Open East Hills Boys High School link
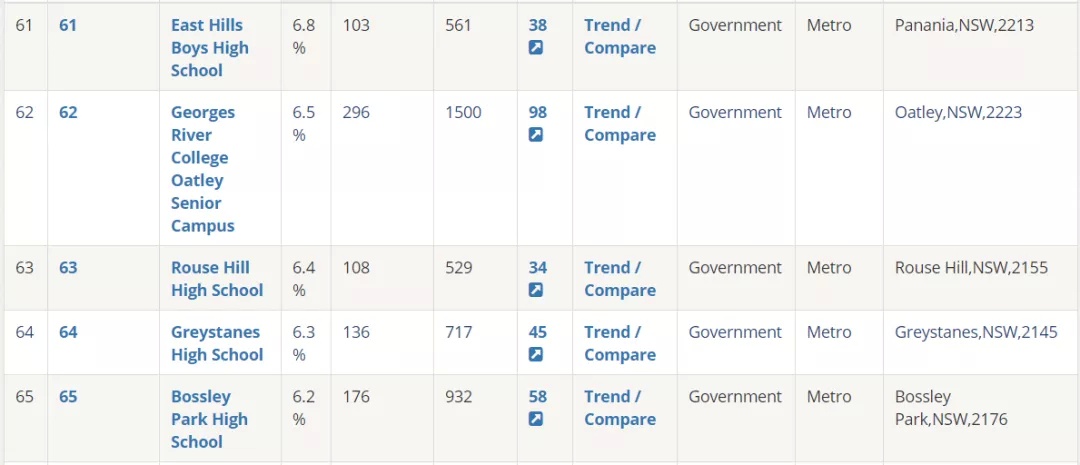This screenshot has height=465, width=1080. (209, 48)
